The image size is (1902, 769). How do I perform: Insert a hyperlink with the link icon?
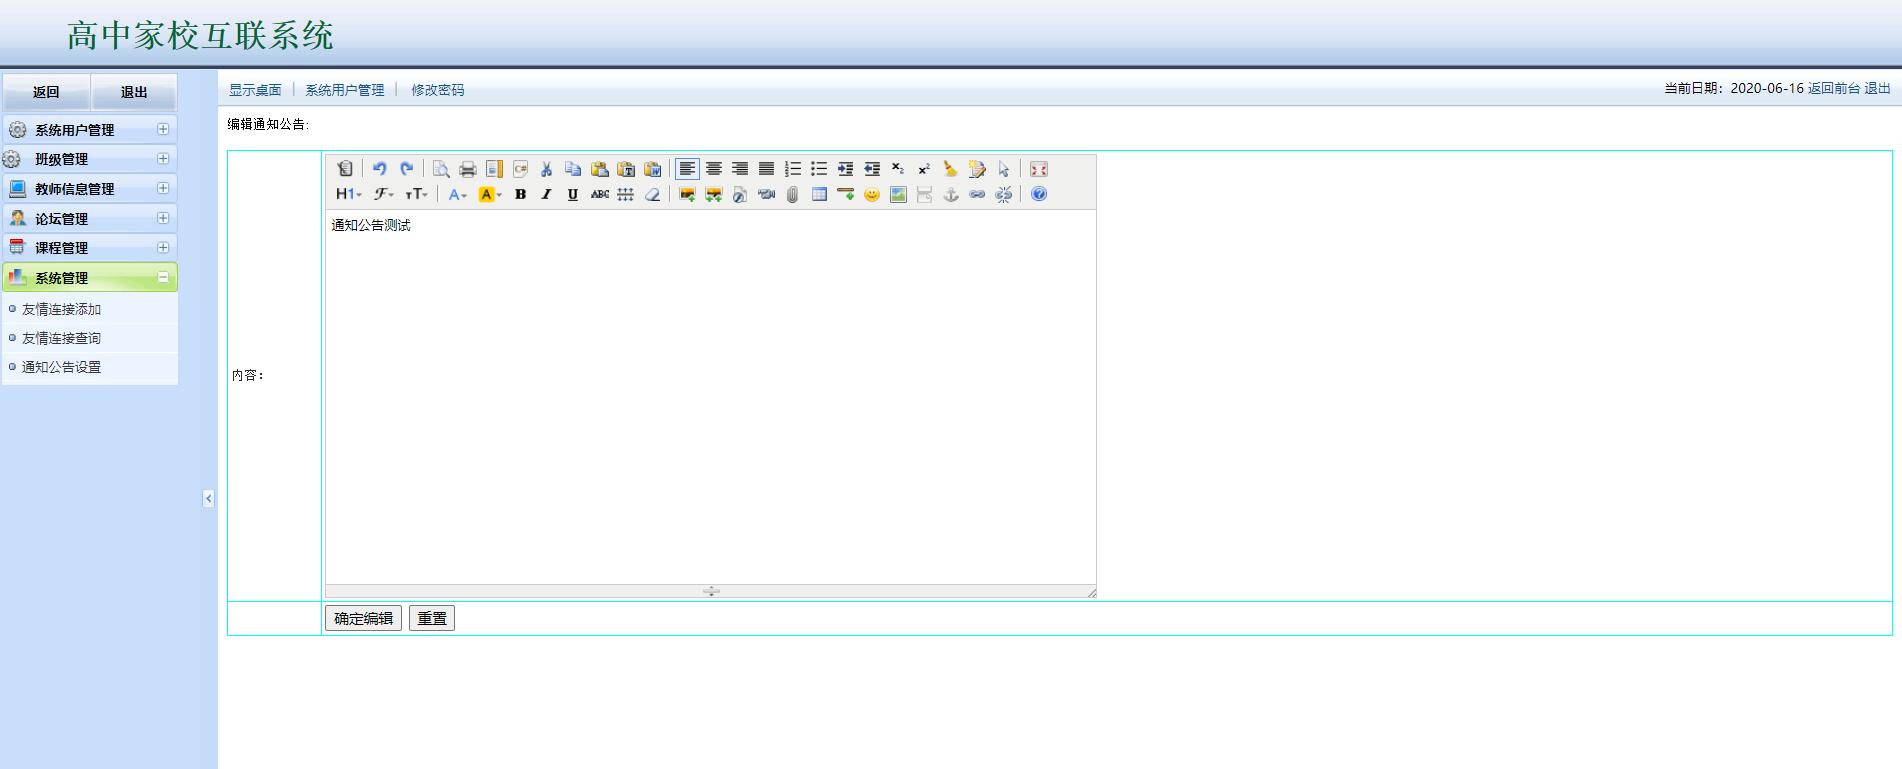point(977,194)
